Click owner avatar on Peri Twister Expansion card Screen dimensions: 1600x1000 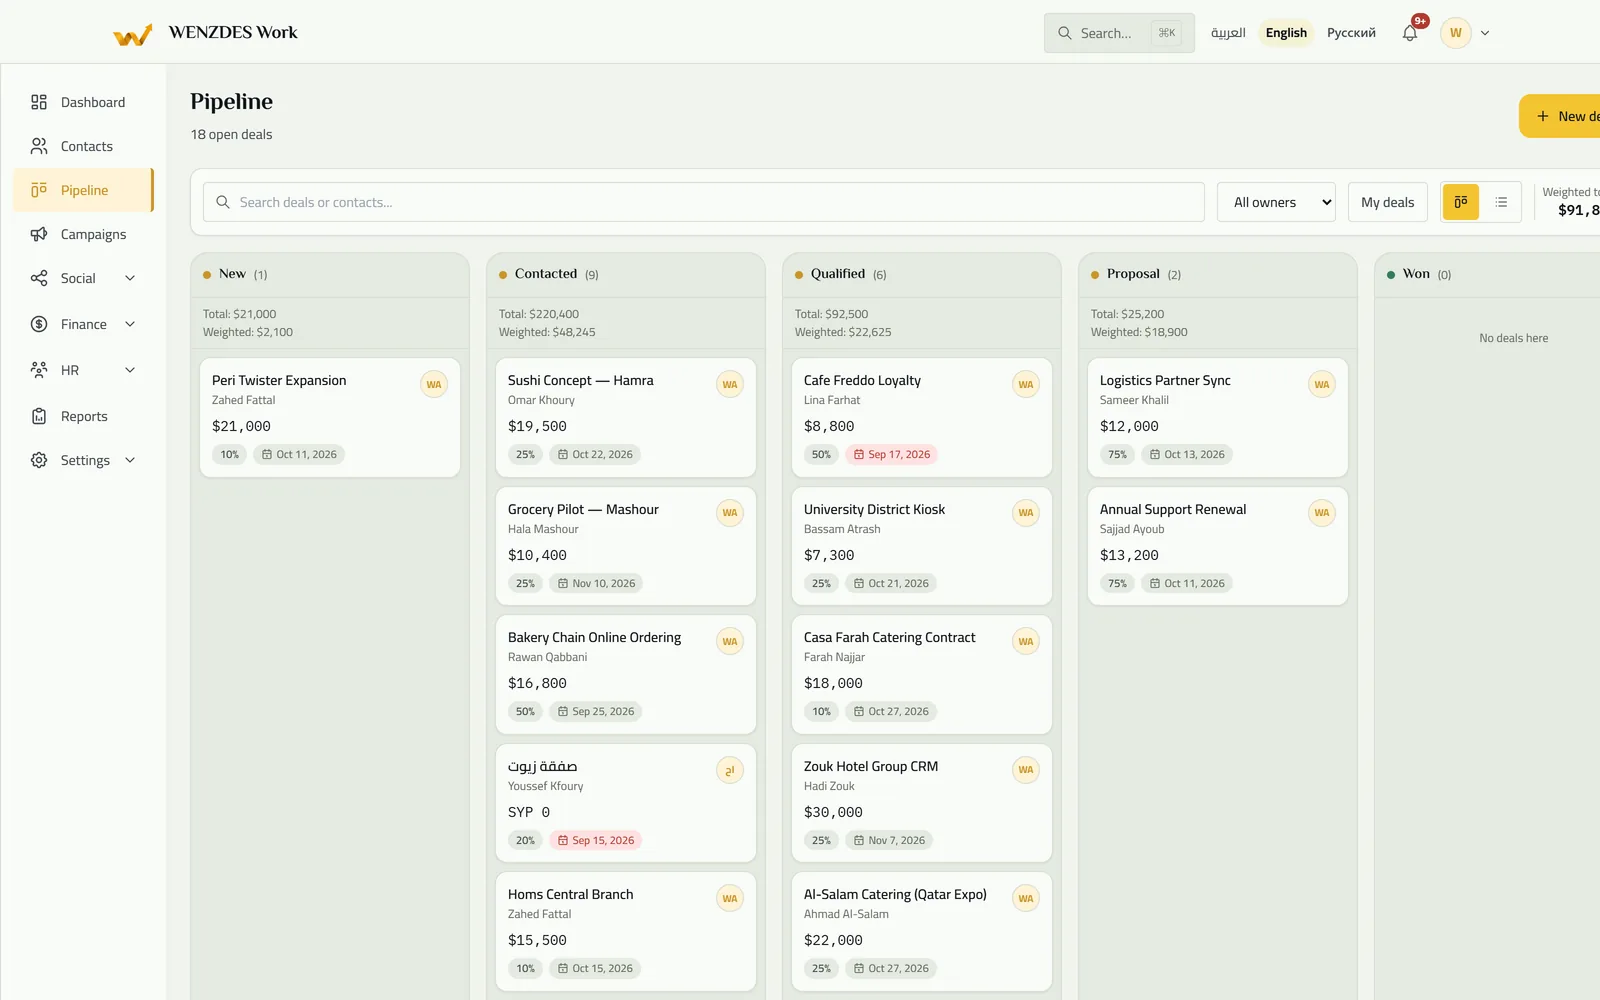(x=434, y=384)
